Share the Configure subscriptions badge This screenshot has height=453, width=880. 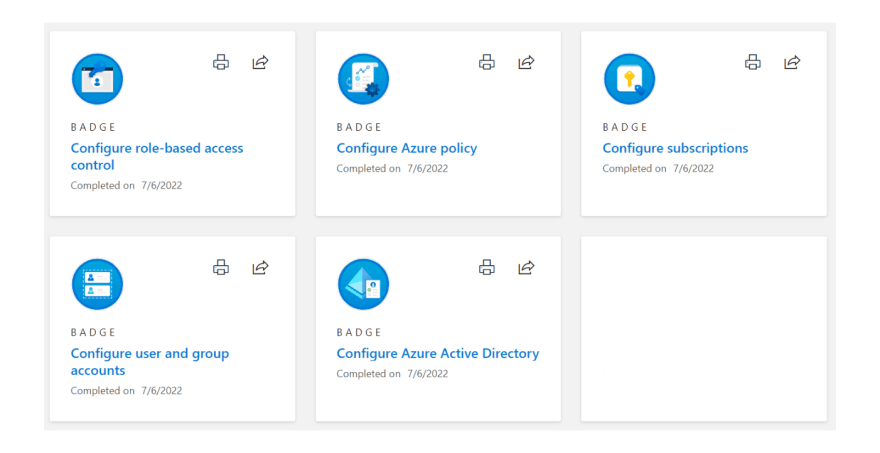(x=792, y=62)
